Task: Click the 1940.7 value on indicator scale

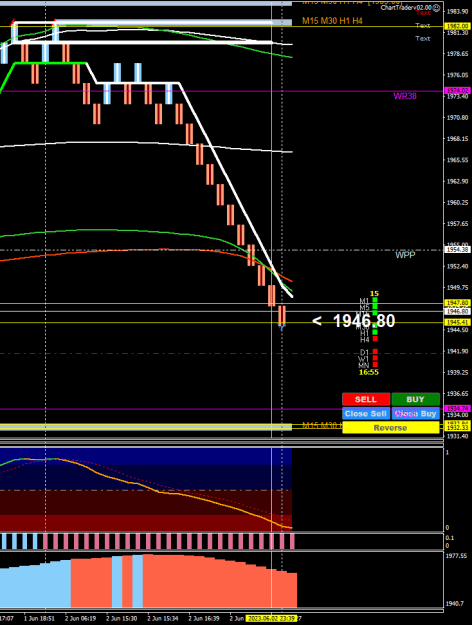Action: (x=454, y=604)
